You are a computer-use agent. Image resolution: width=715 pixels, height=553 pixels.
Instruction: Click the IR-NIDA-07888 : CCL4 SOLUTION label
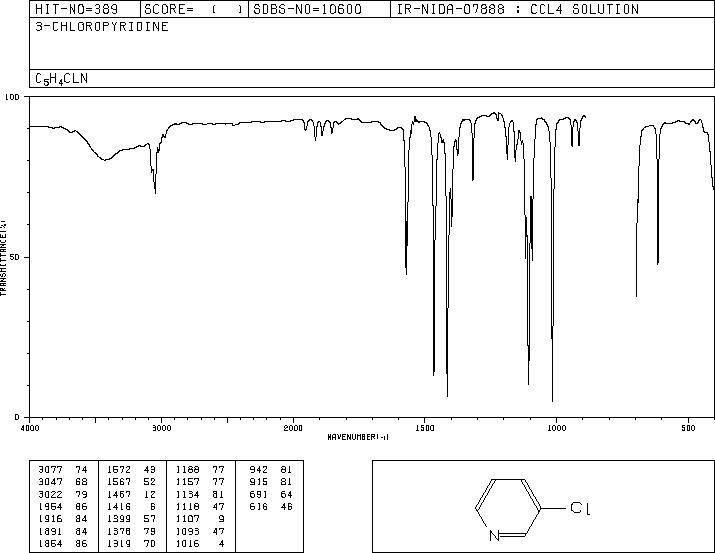(x=518, y=9)
